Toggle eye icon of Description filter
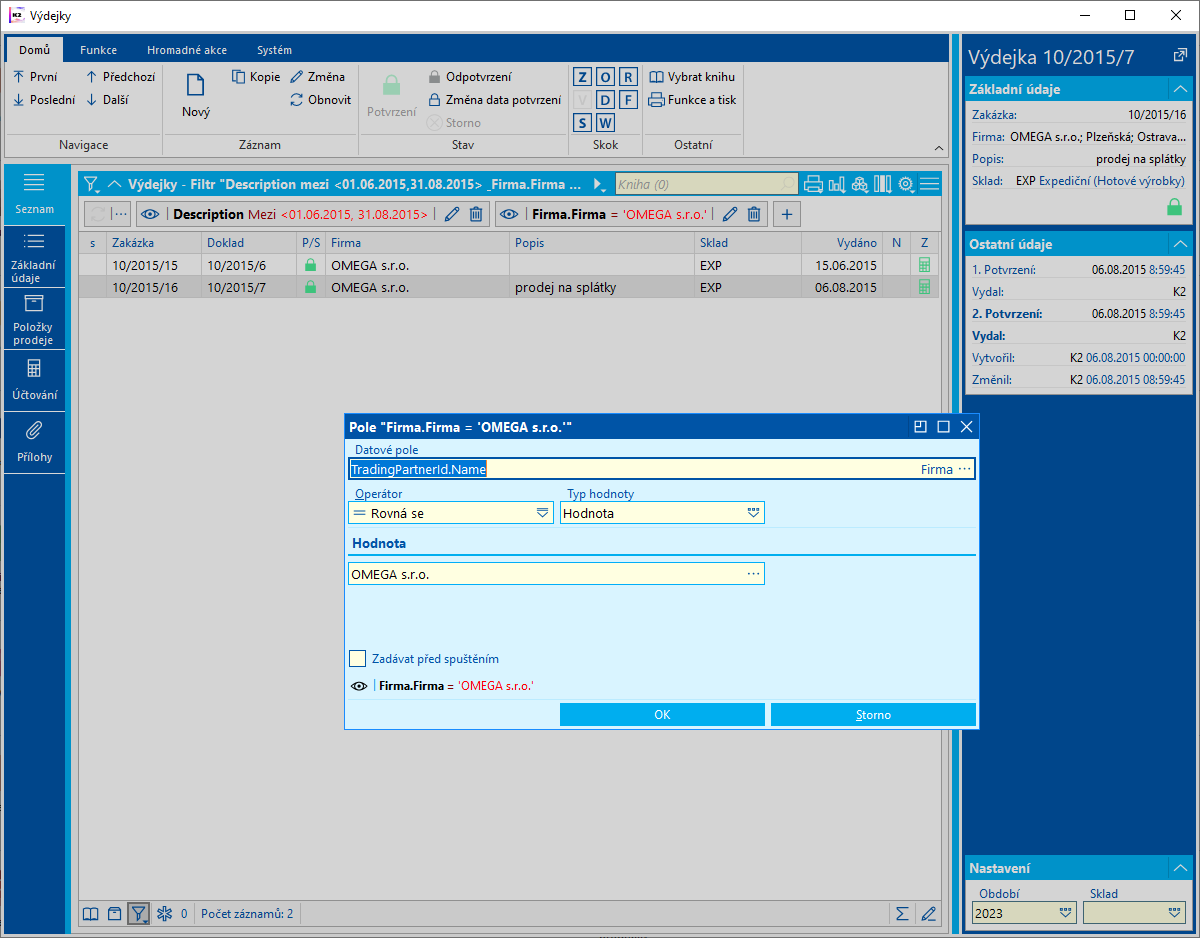Screen dimensions: 1200x938 (x=150, y=214)
